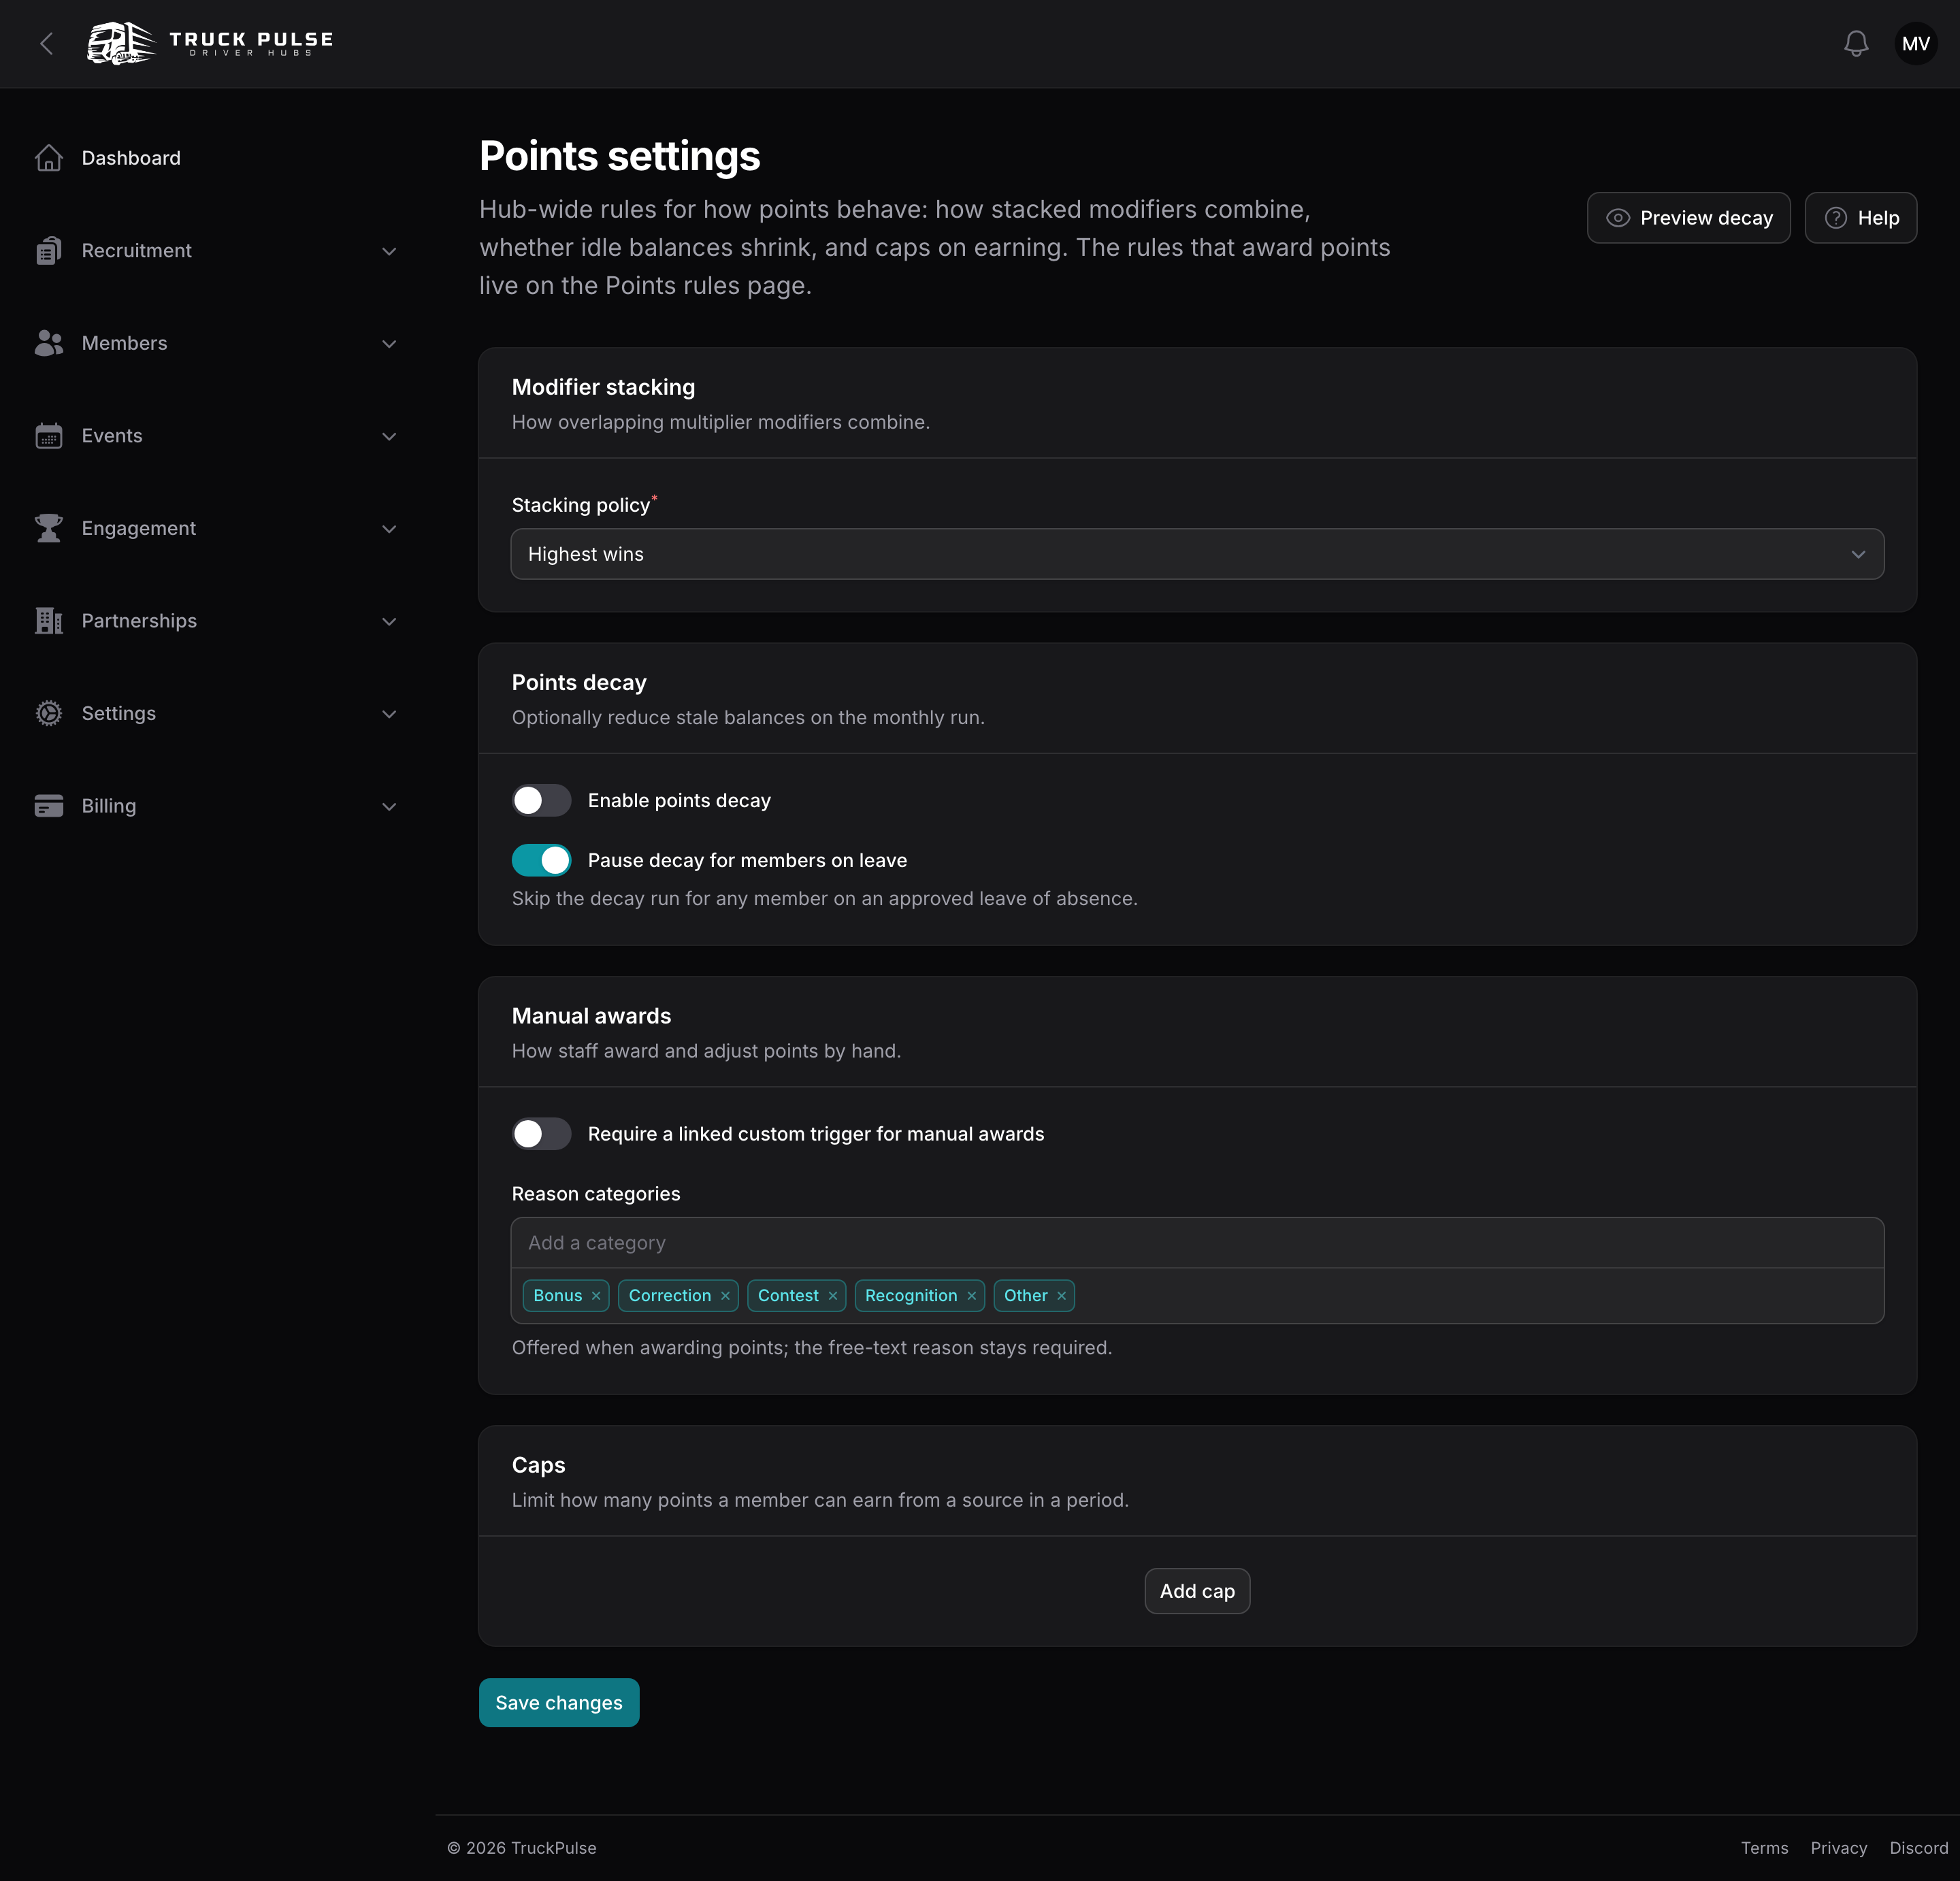Click the Correction category chip

pyautogui.click(x=678, y=1296)
